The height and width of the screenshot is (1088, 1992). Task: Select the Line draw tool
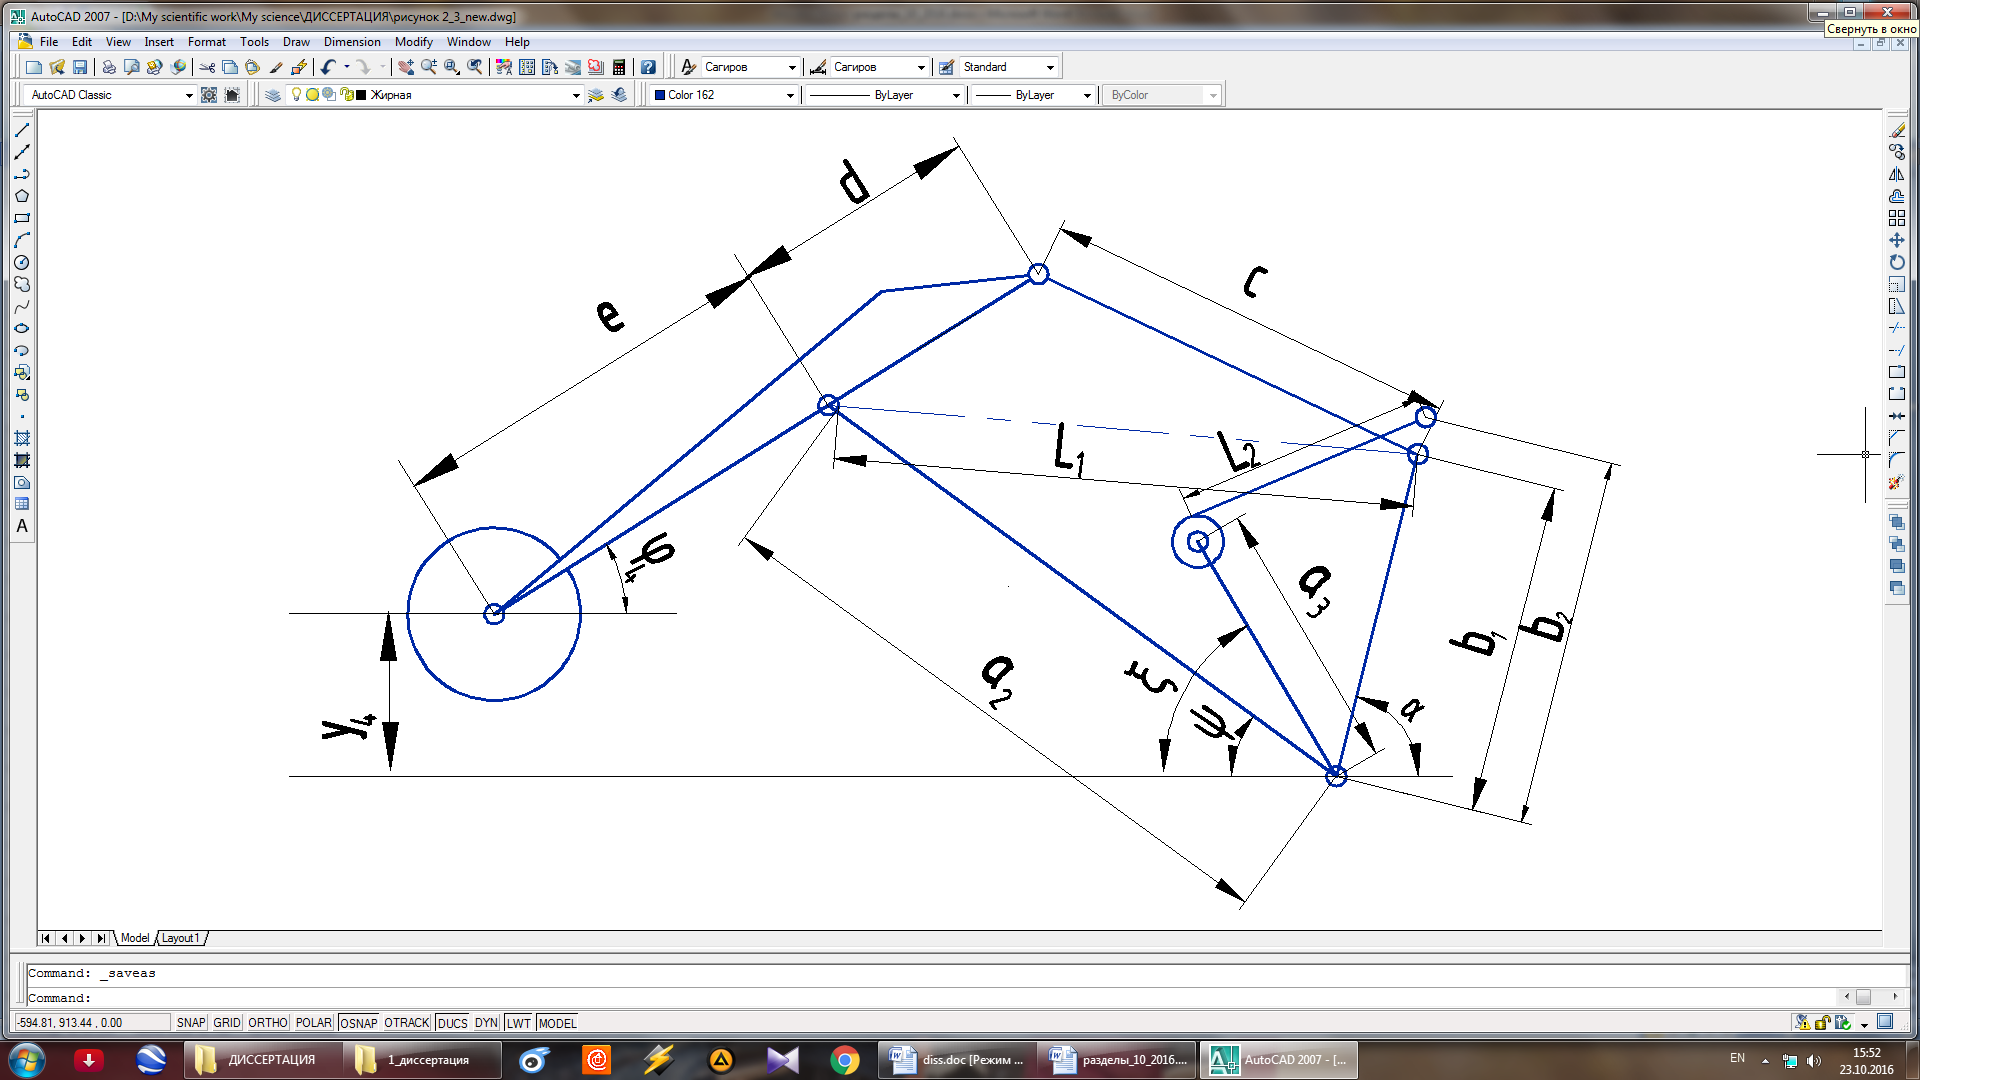(x=22, y=131)
